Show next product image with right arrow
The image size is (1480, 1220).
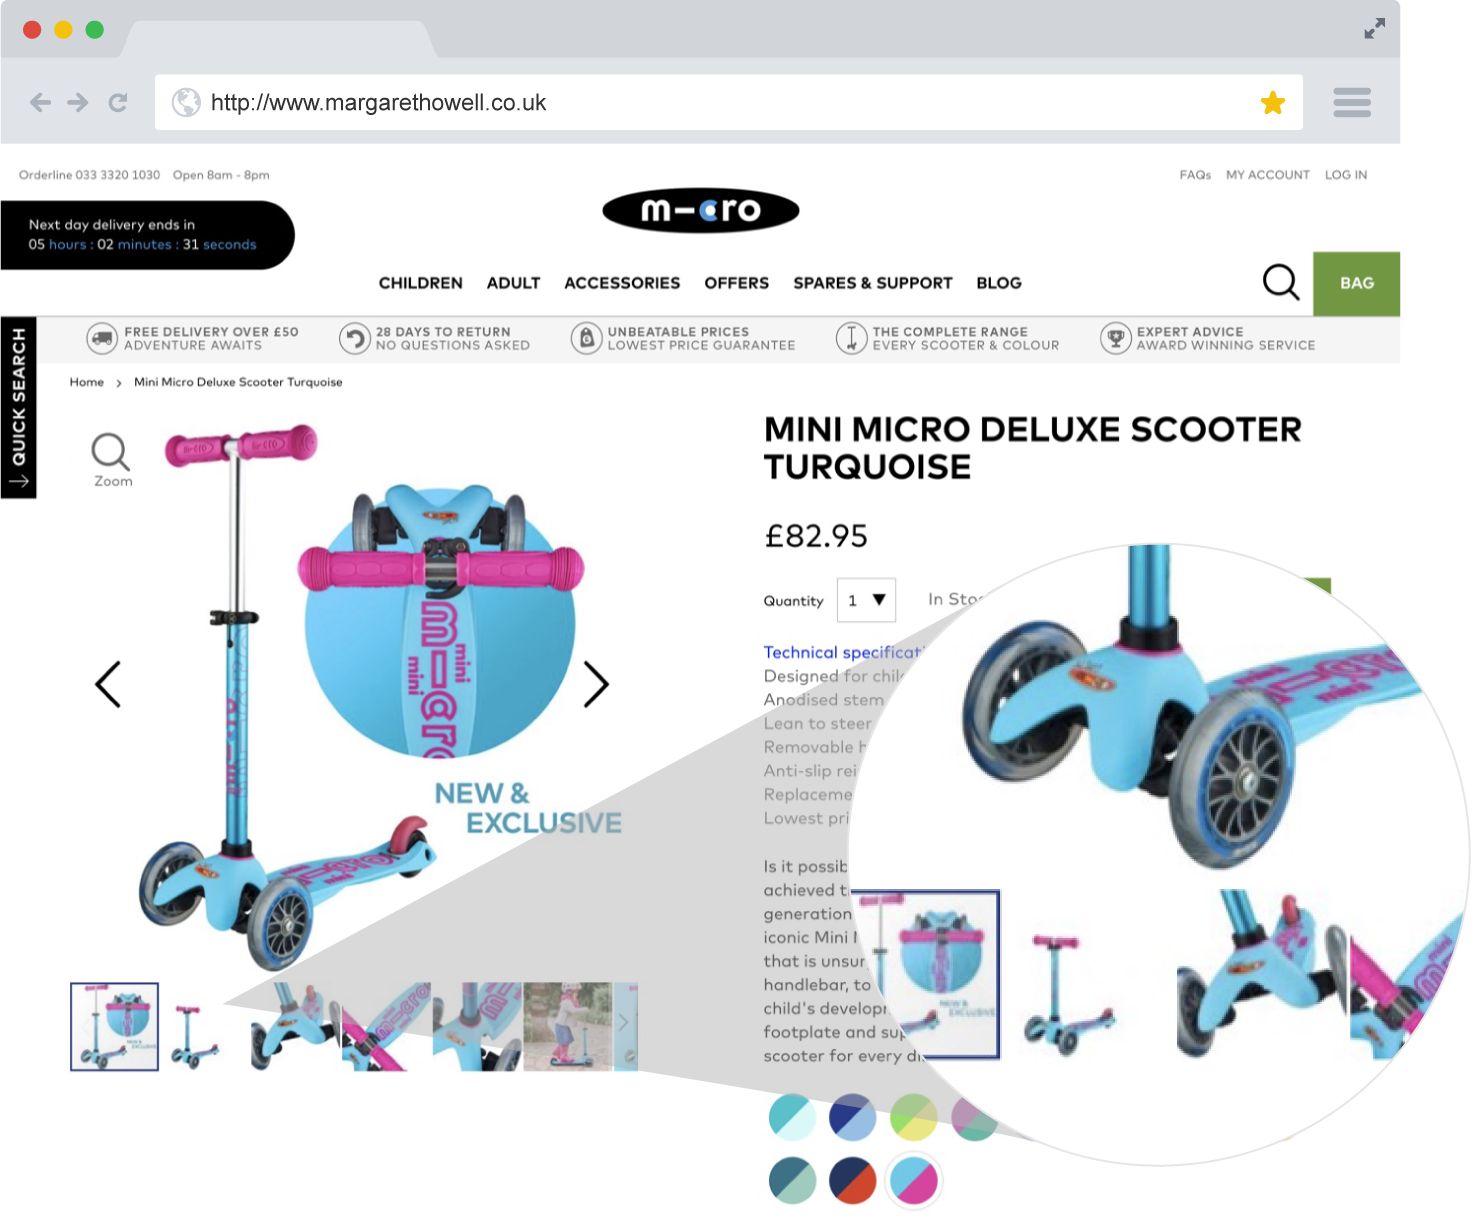pos(596,684)
